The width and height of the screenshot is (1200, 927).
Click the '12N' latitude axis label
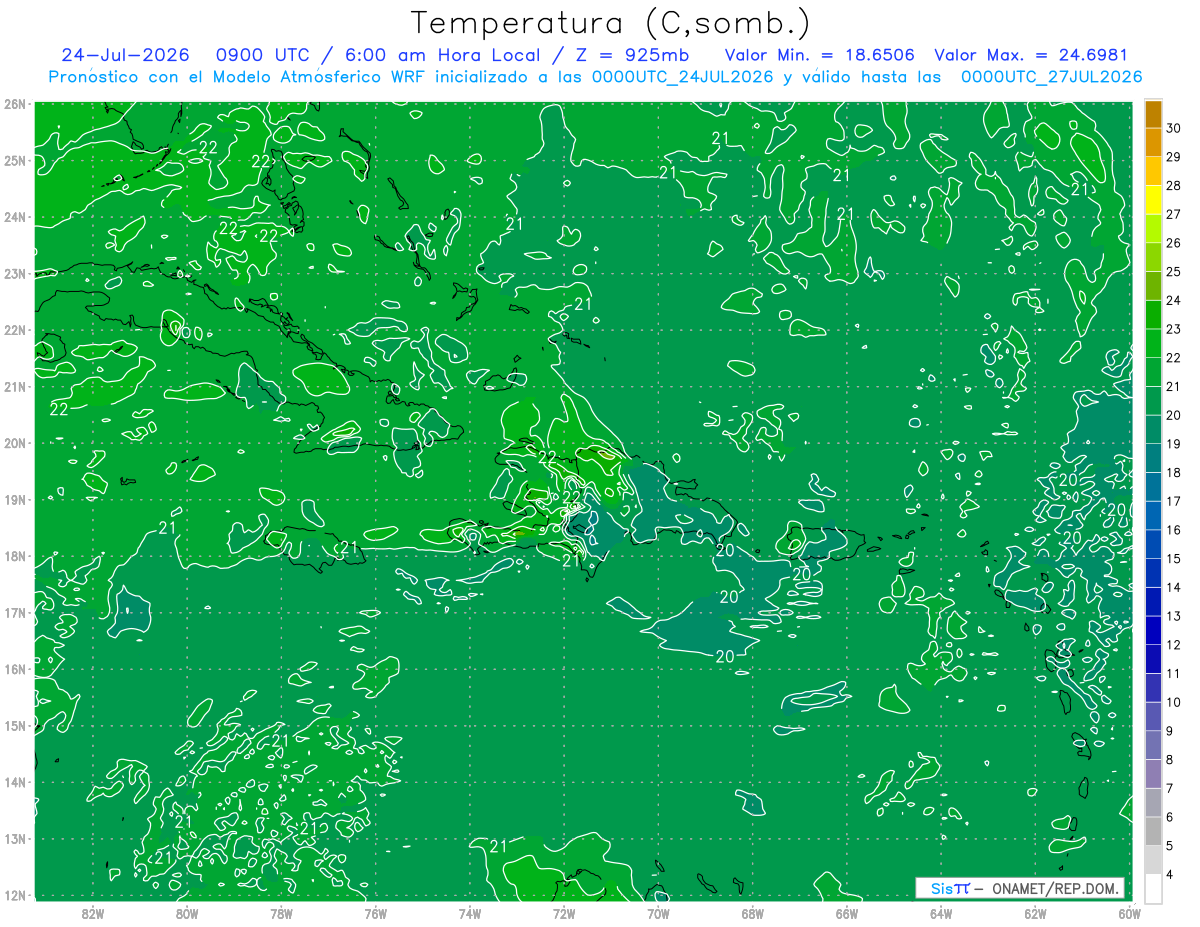14,895
